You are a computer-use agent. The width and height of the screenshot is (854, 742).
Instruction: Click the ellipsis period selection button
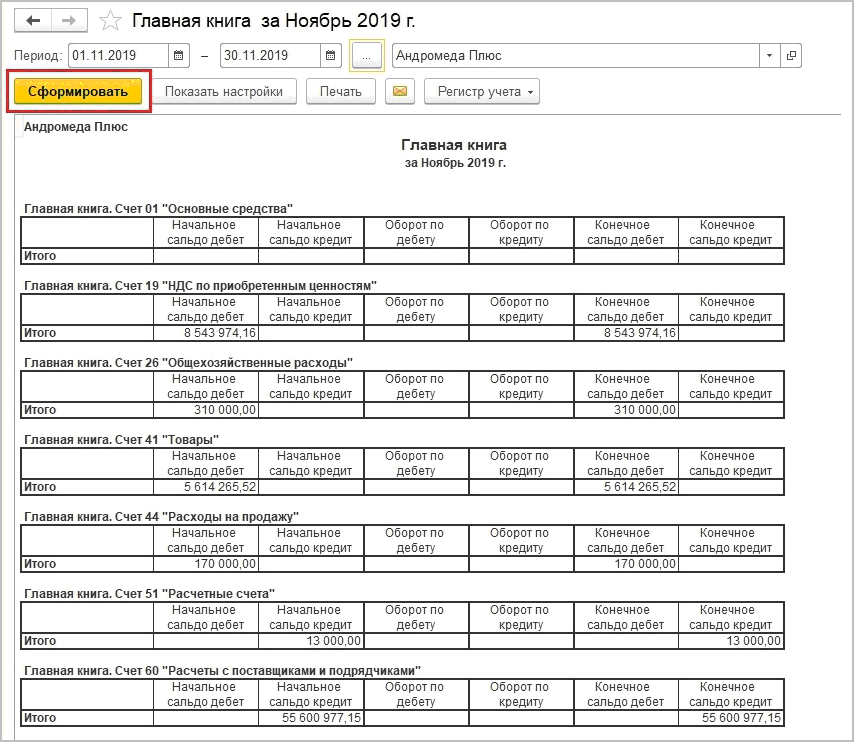point(366,56)
